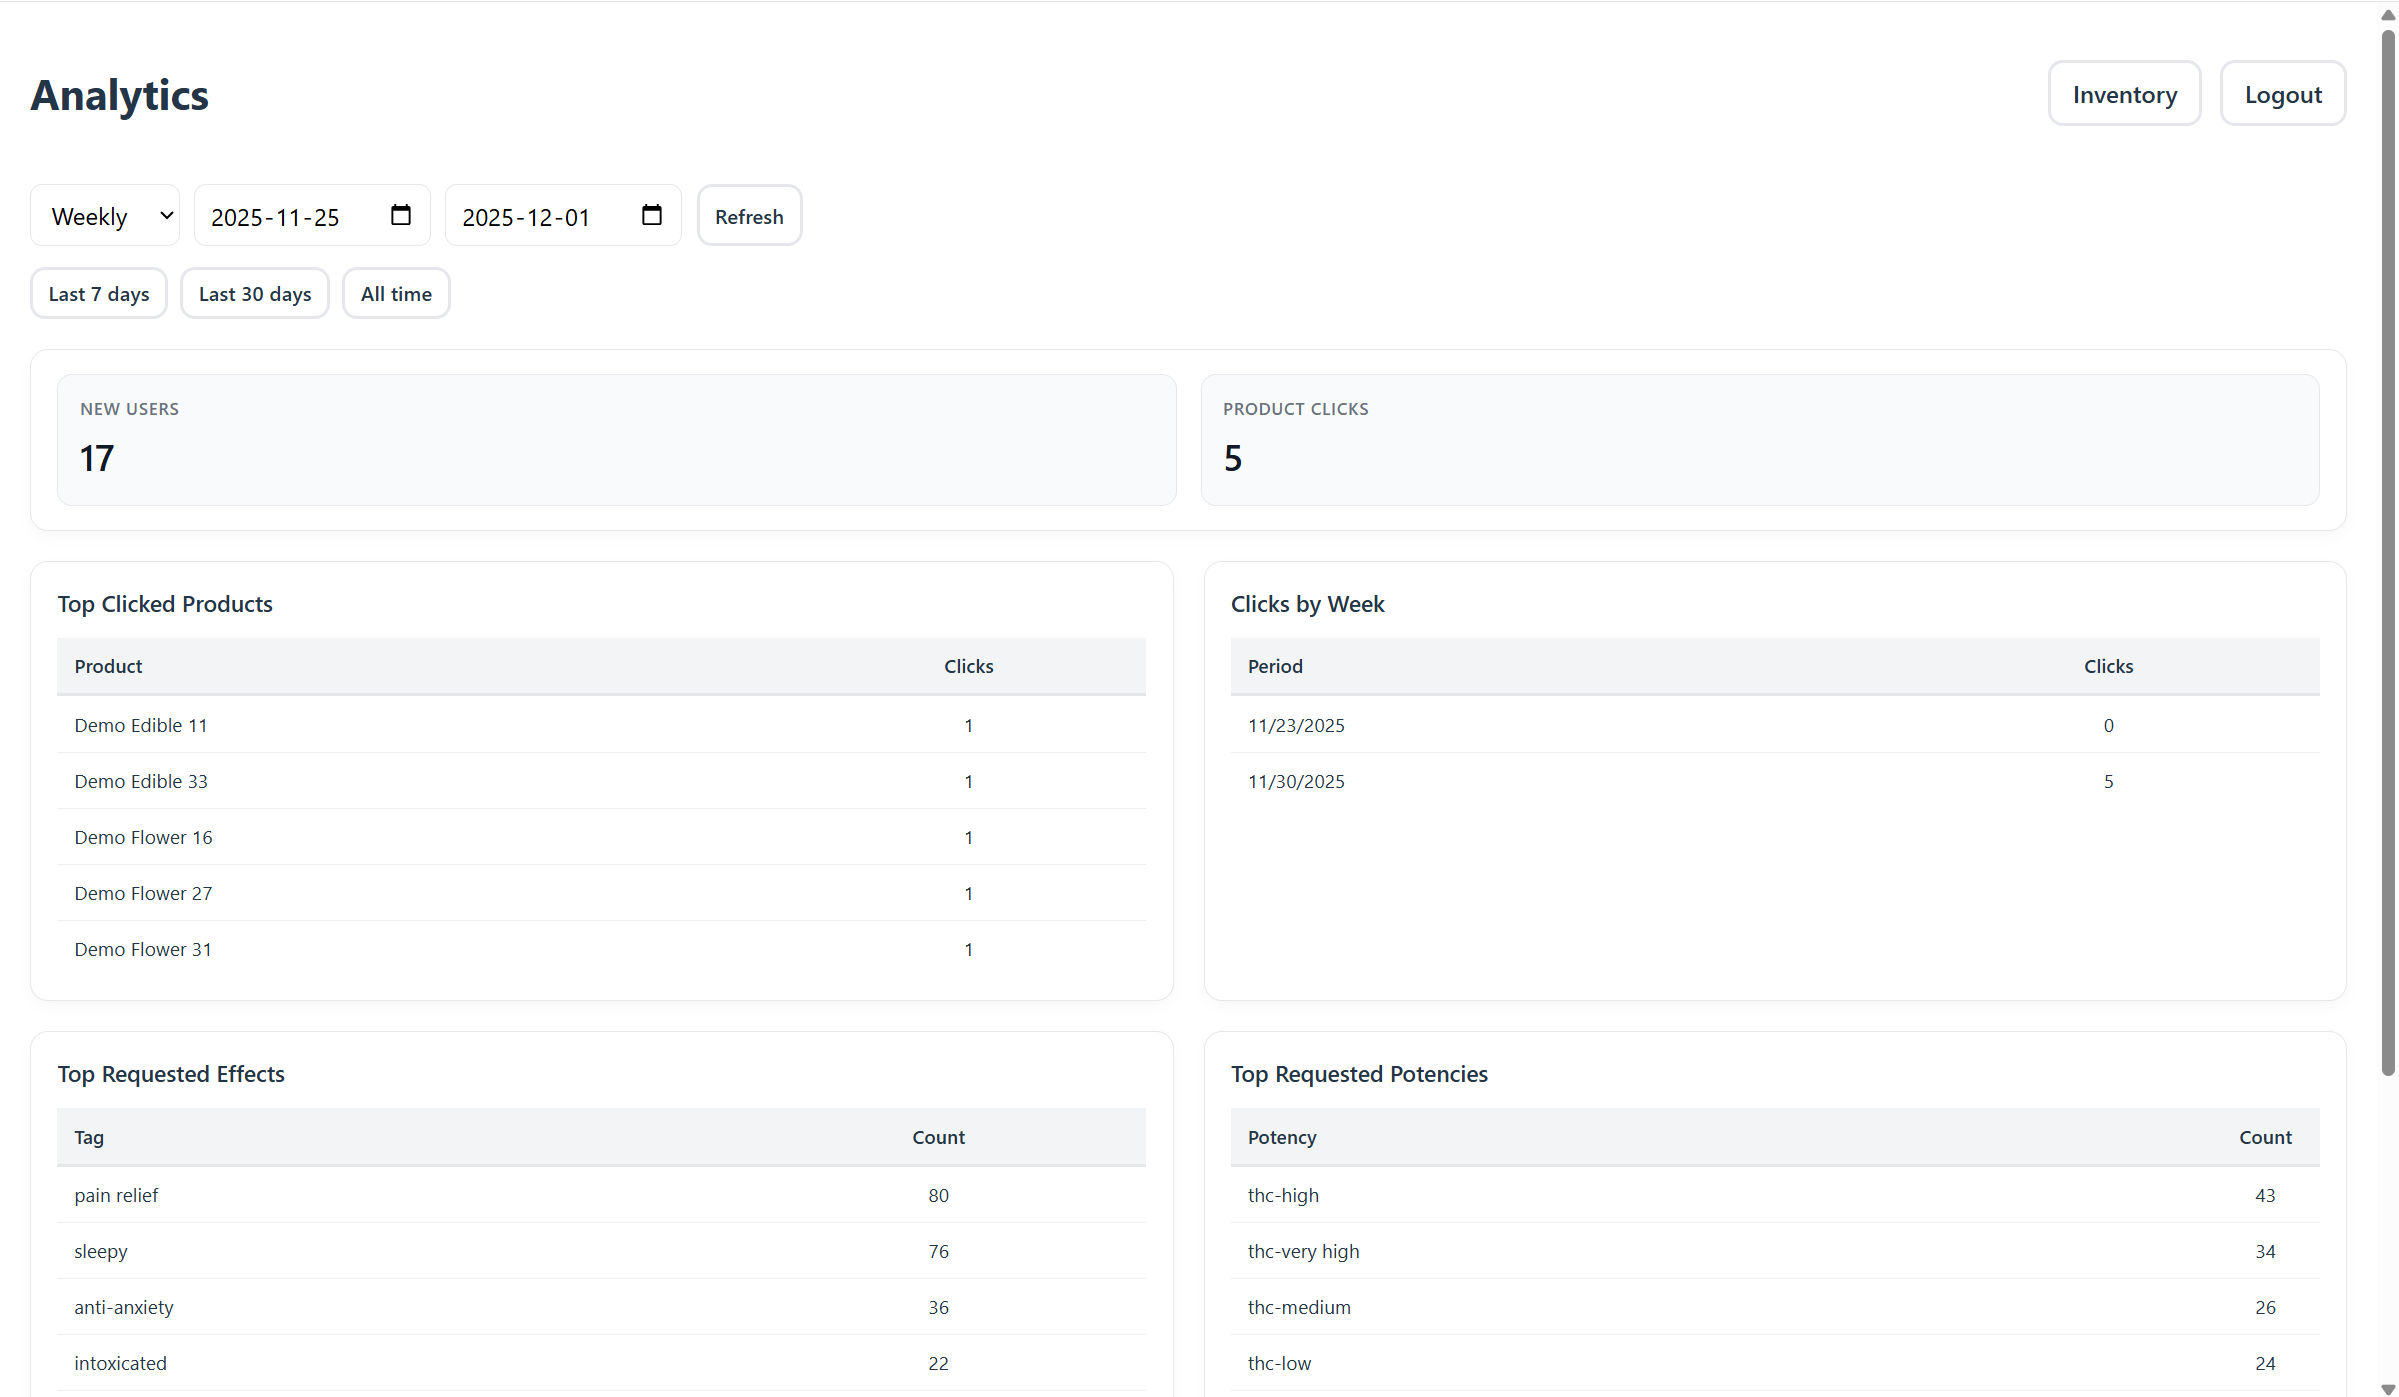2399x1397 pixels.
Task: Open Demo Flower 27 product details
Action: pos(143,893)
